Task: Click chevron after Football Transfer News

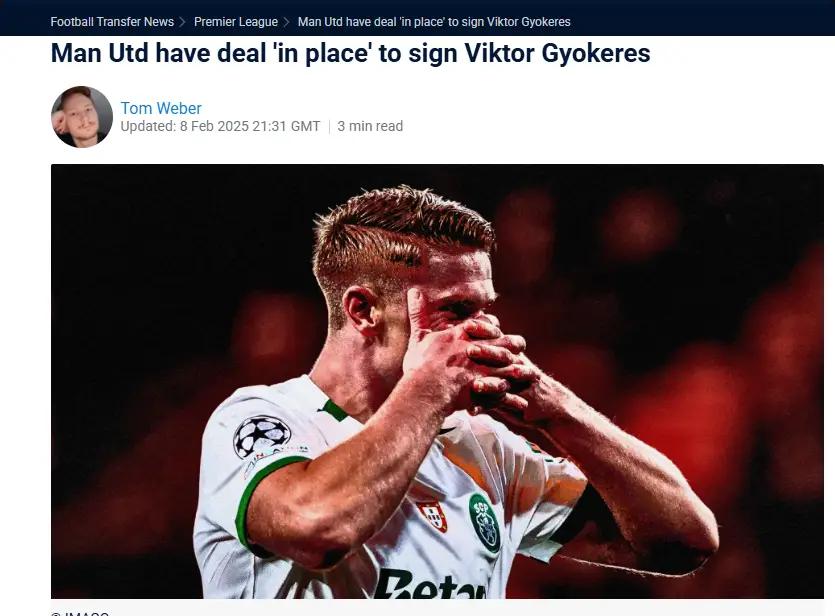Action: (x=183, y=22)
